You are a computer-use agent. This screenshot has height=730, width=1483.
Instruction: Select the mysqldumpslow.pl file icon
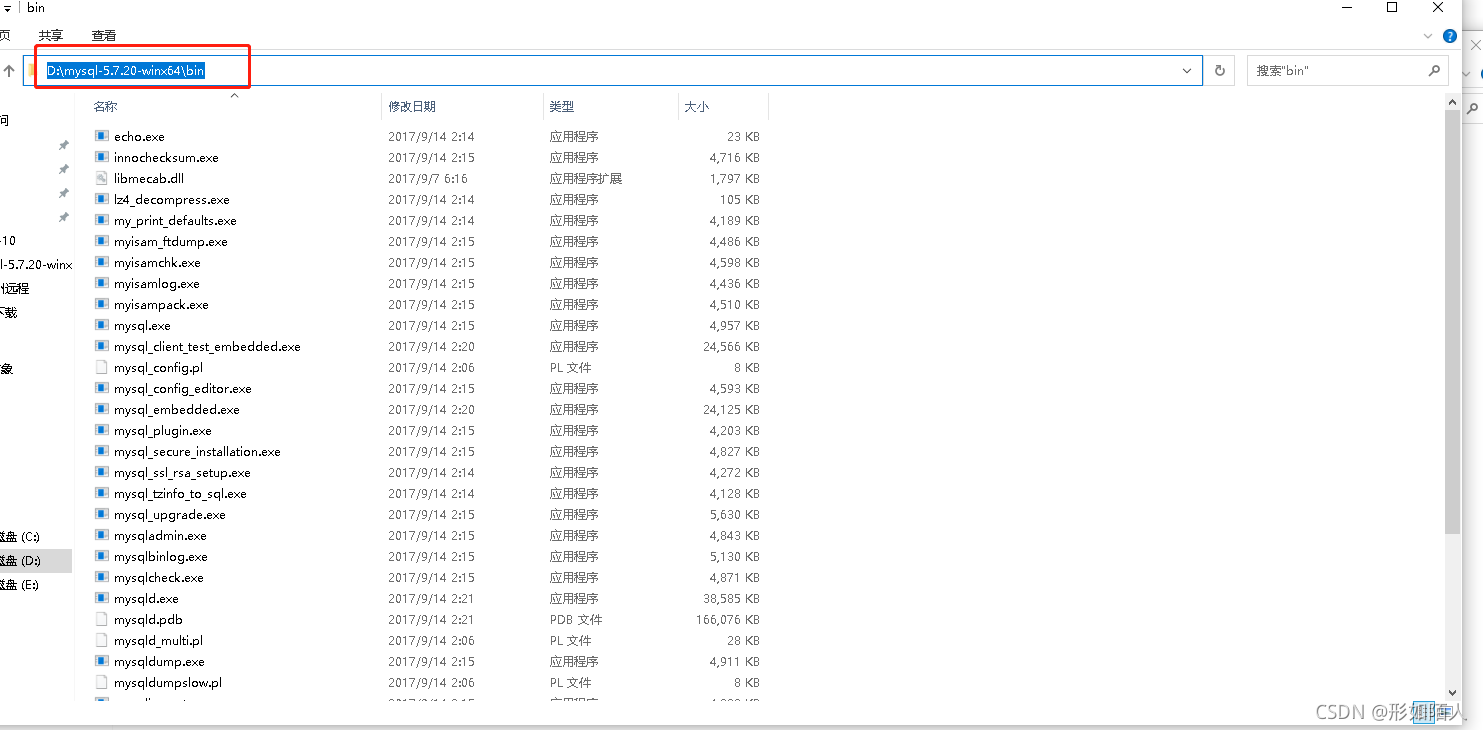coord(101,682)
